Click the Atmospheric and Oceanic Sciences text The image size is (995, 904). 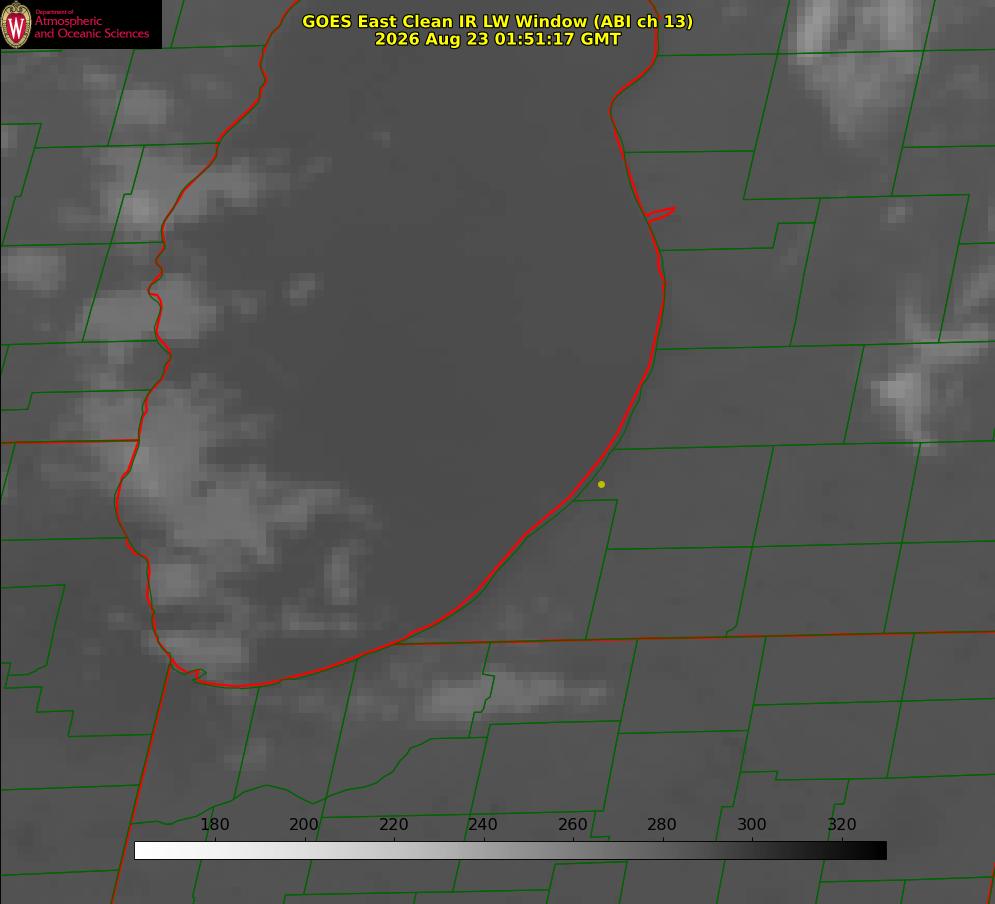pos(91,27)
